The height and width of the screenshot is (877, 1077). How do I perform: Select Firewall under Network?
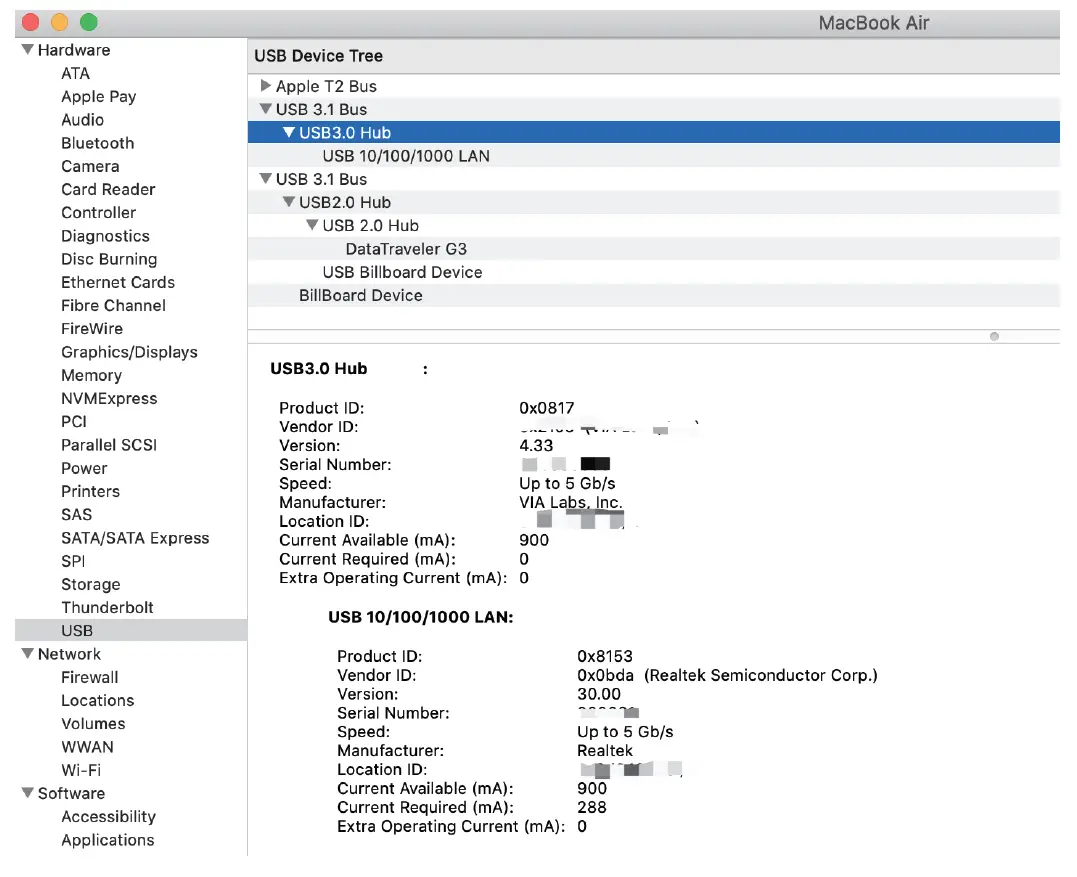[x=90, y=677]
